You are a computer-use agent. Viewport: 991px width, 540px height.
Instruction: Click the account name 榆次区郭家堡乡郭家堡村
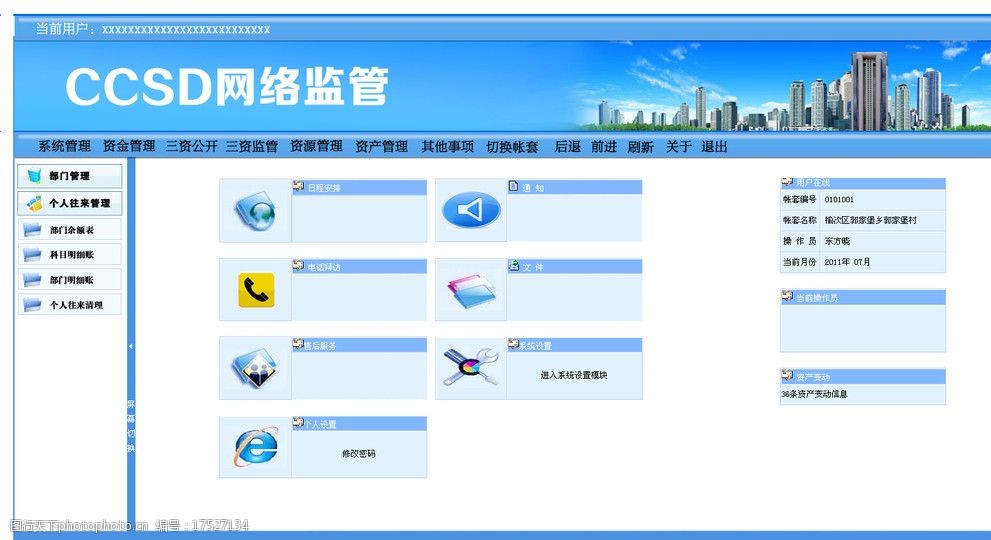click(870, 220)
